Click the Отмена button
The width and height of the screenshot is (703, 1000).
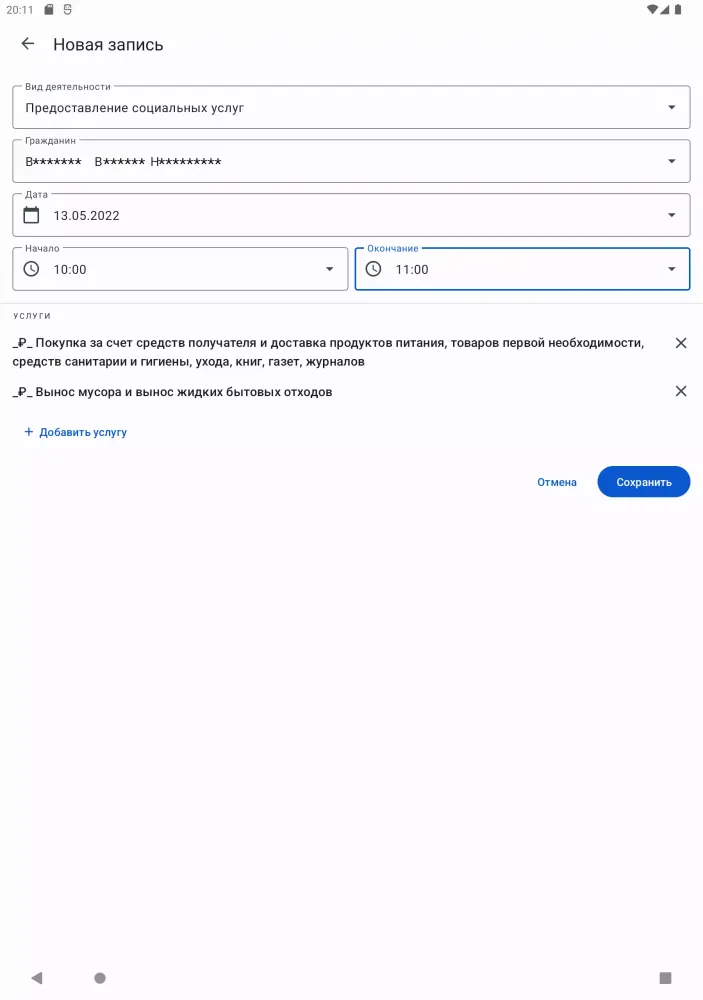[557, 482]
